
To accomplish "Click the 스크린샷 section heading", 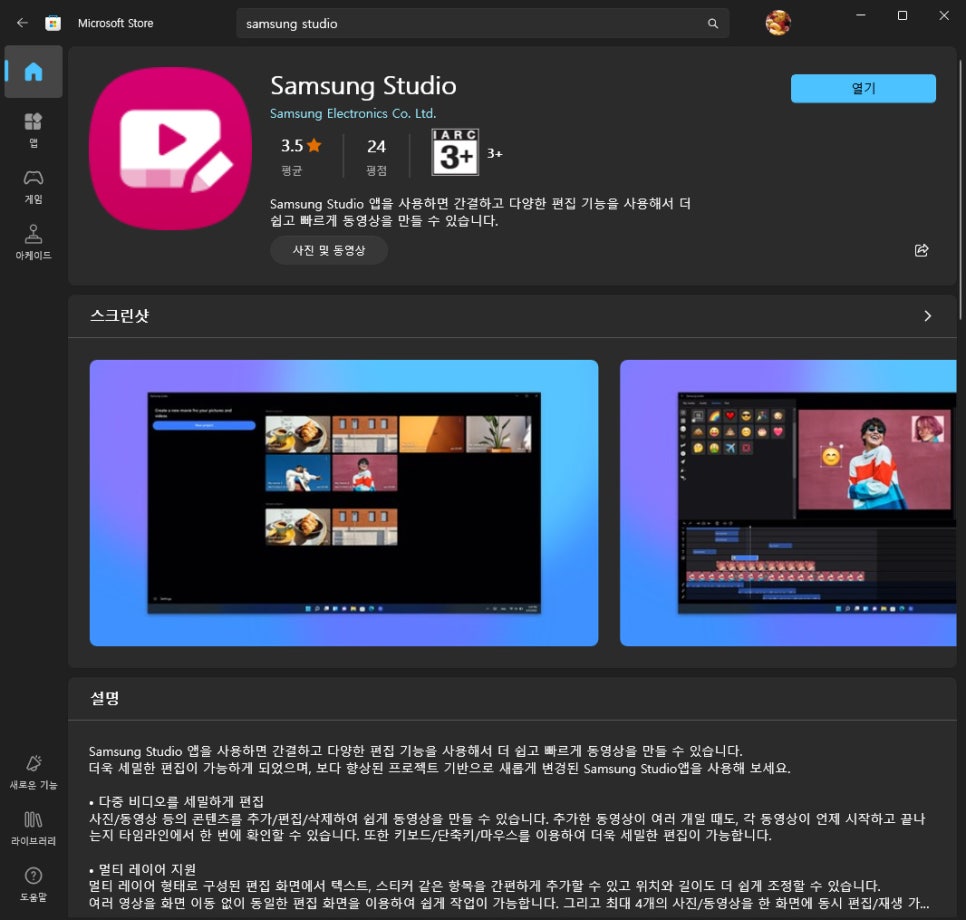I will [120, 315].
